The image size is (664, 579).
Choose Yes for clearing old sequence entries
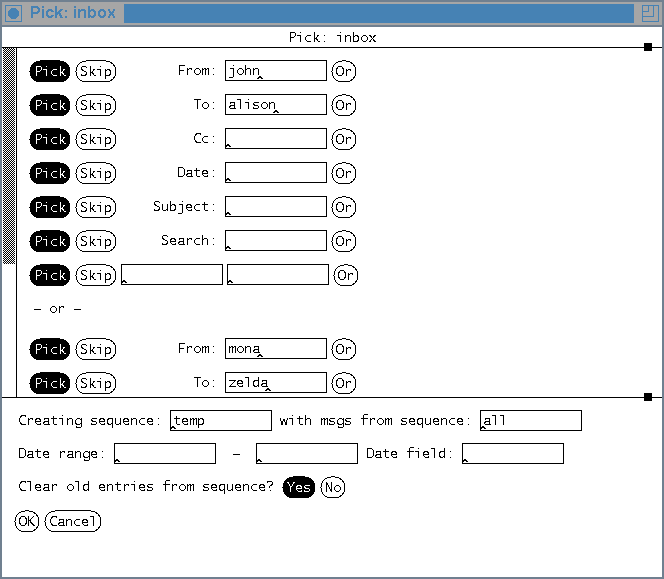(298, 487)
